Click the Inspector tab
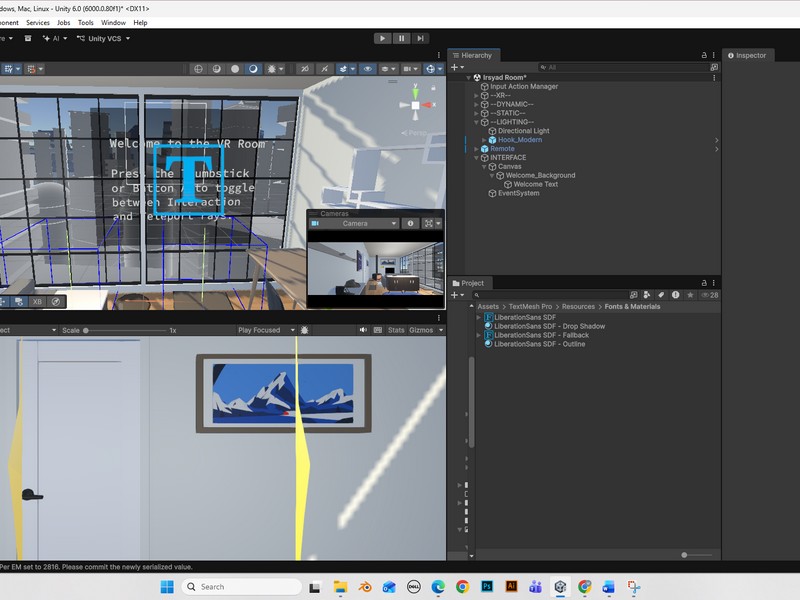 pyautogui.click(x=747, y=55)
